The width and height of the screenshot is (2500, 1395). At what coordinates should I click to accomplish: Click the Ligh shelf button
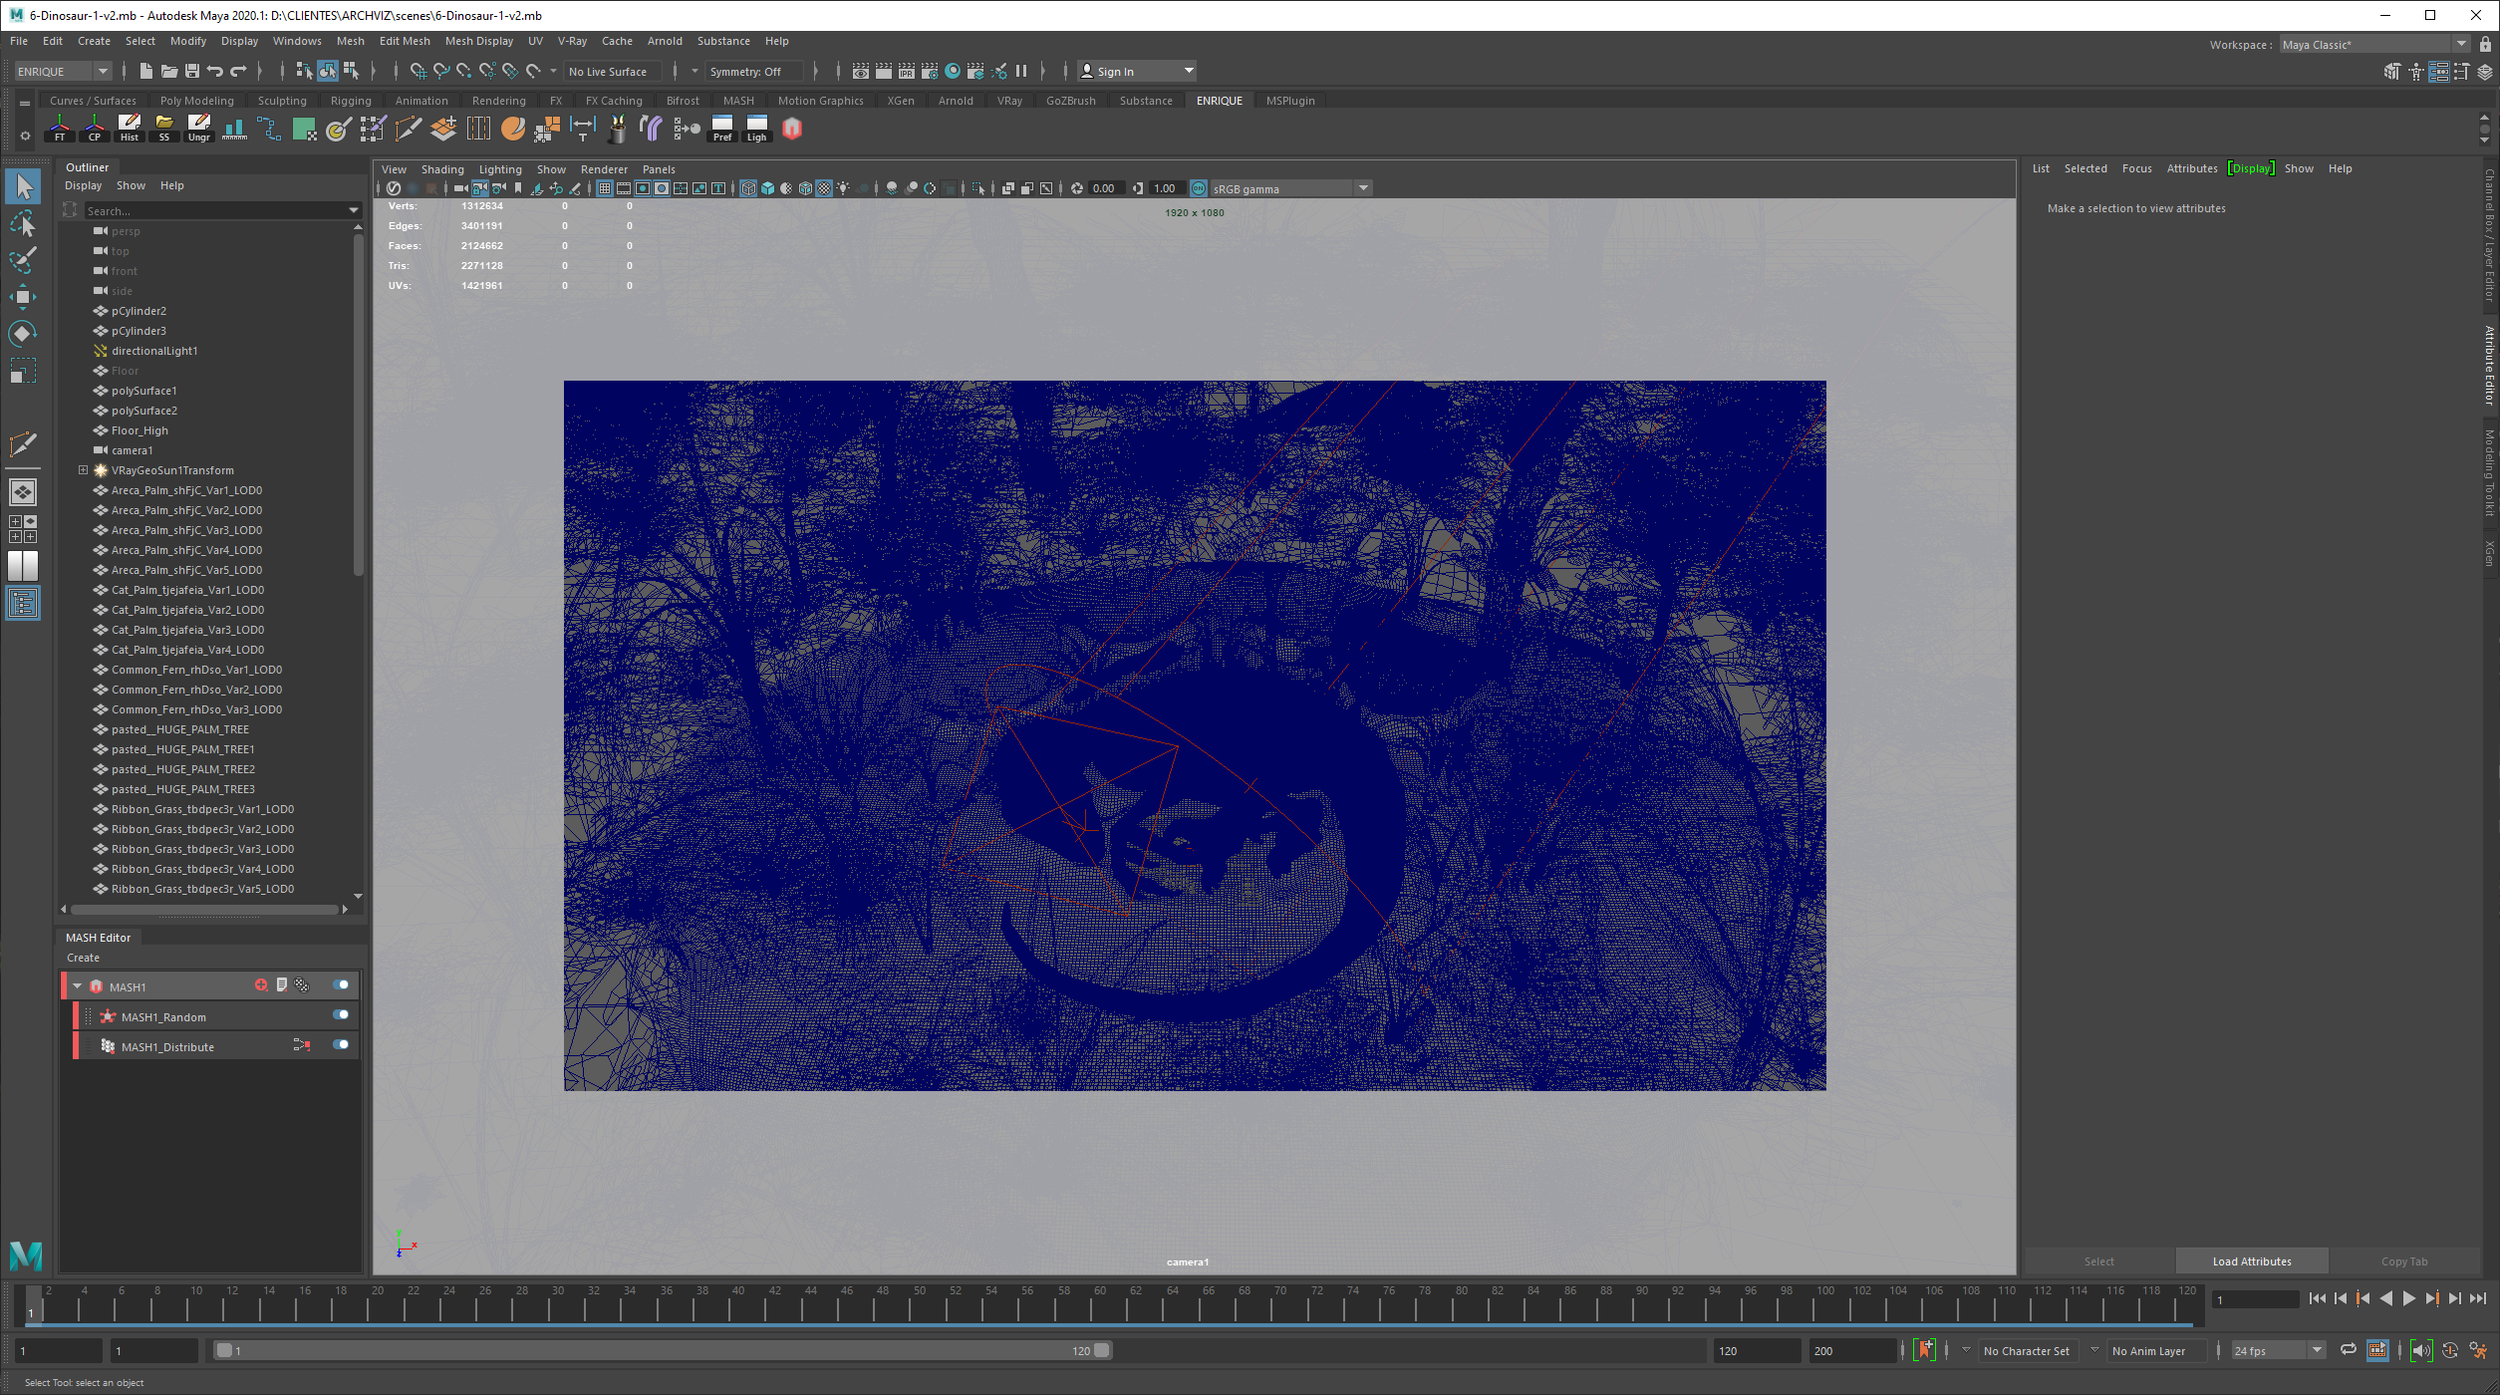[x=756, y=128]
